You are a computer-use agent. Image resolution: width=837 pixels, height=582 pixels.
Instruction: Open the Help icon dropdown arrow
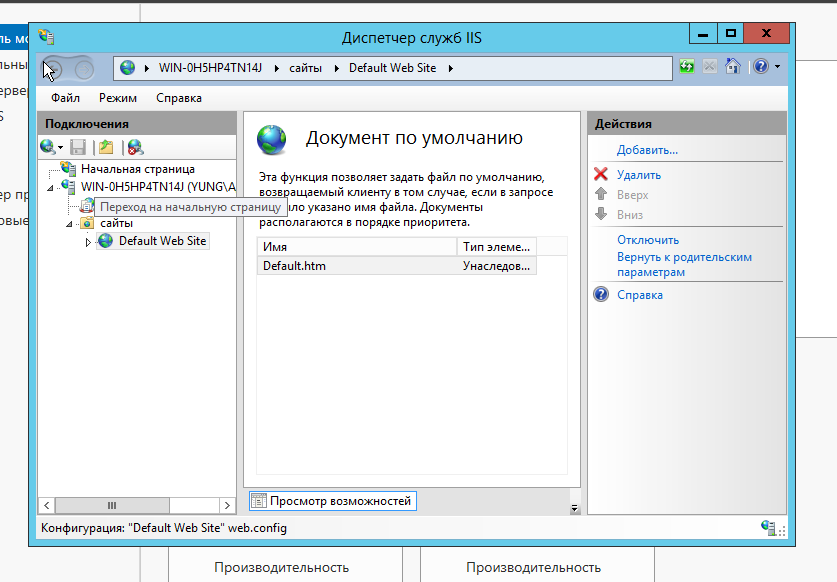click(x=777, y=67)
